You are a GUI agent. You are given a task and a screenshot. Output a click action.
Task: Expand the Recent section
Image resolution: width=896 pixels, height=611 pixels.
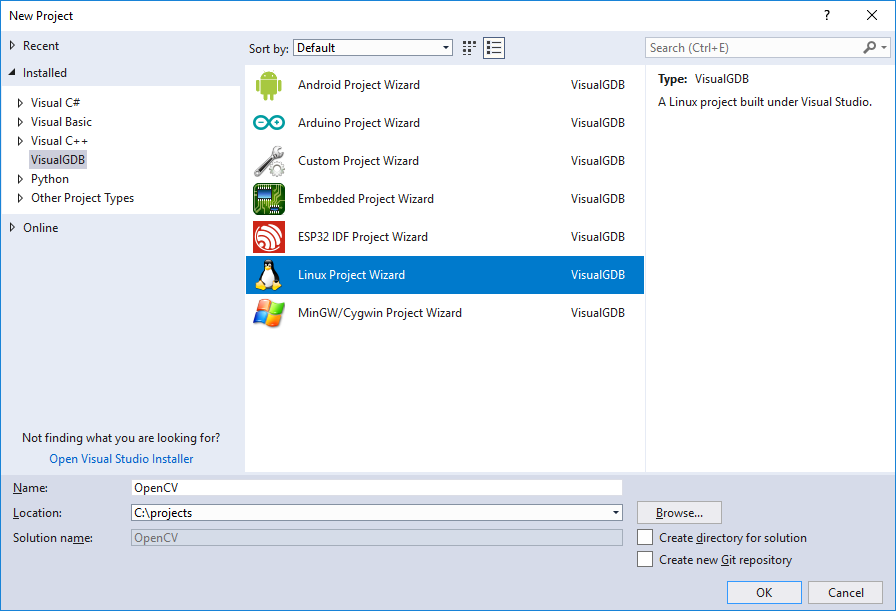point(12,46)
